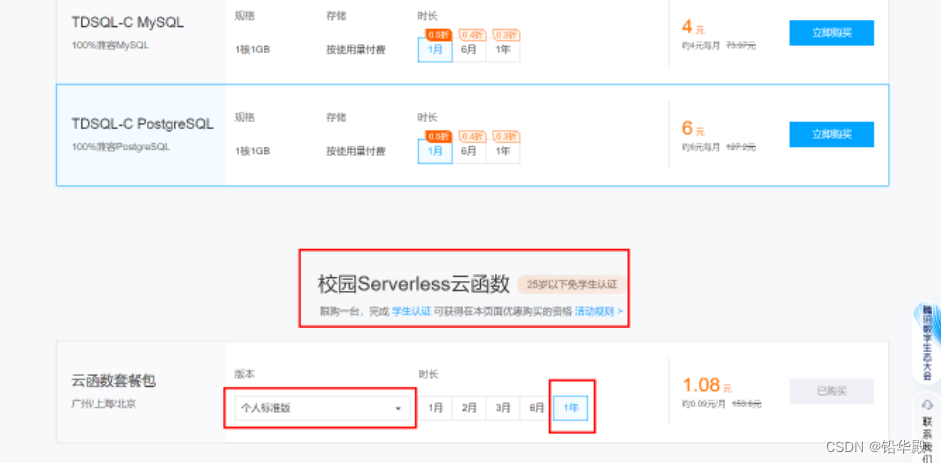Click the 云函数套餐包 product title
The image size is (941, 463).
coord(113,381)
